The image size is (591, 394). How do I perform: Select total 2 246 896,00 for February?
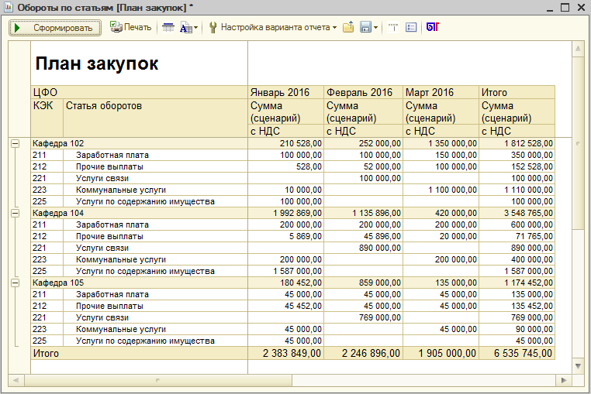363,353
